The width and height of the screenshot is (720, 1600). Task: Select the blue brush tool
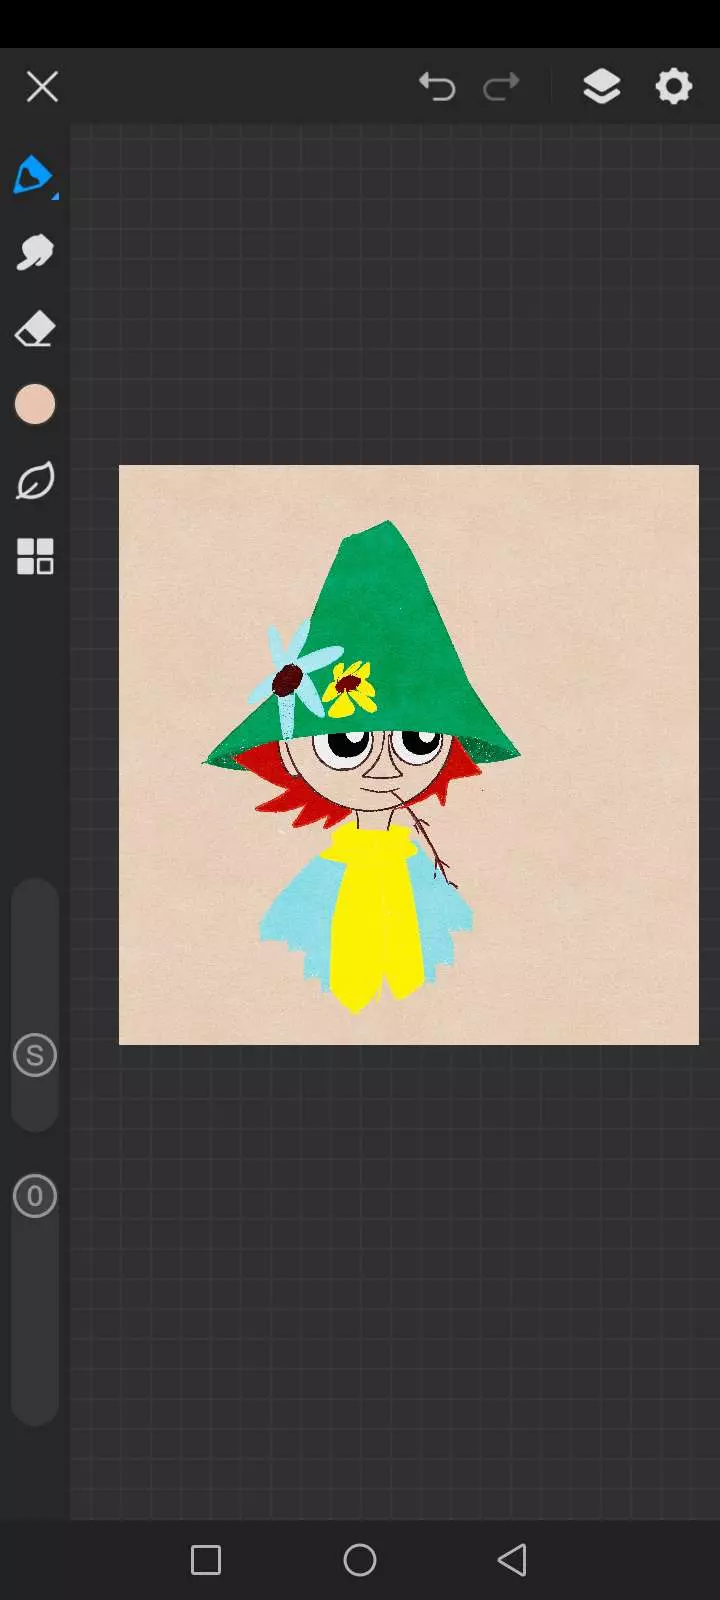click(34, 176)
